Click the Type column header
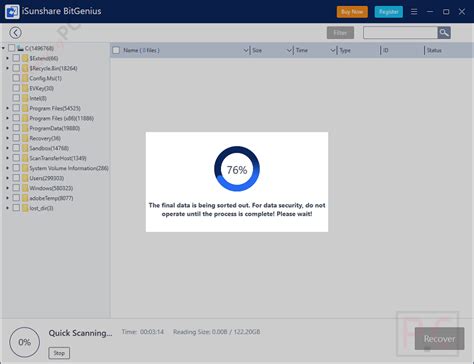 (x=345, y=51)
